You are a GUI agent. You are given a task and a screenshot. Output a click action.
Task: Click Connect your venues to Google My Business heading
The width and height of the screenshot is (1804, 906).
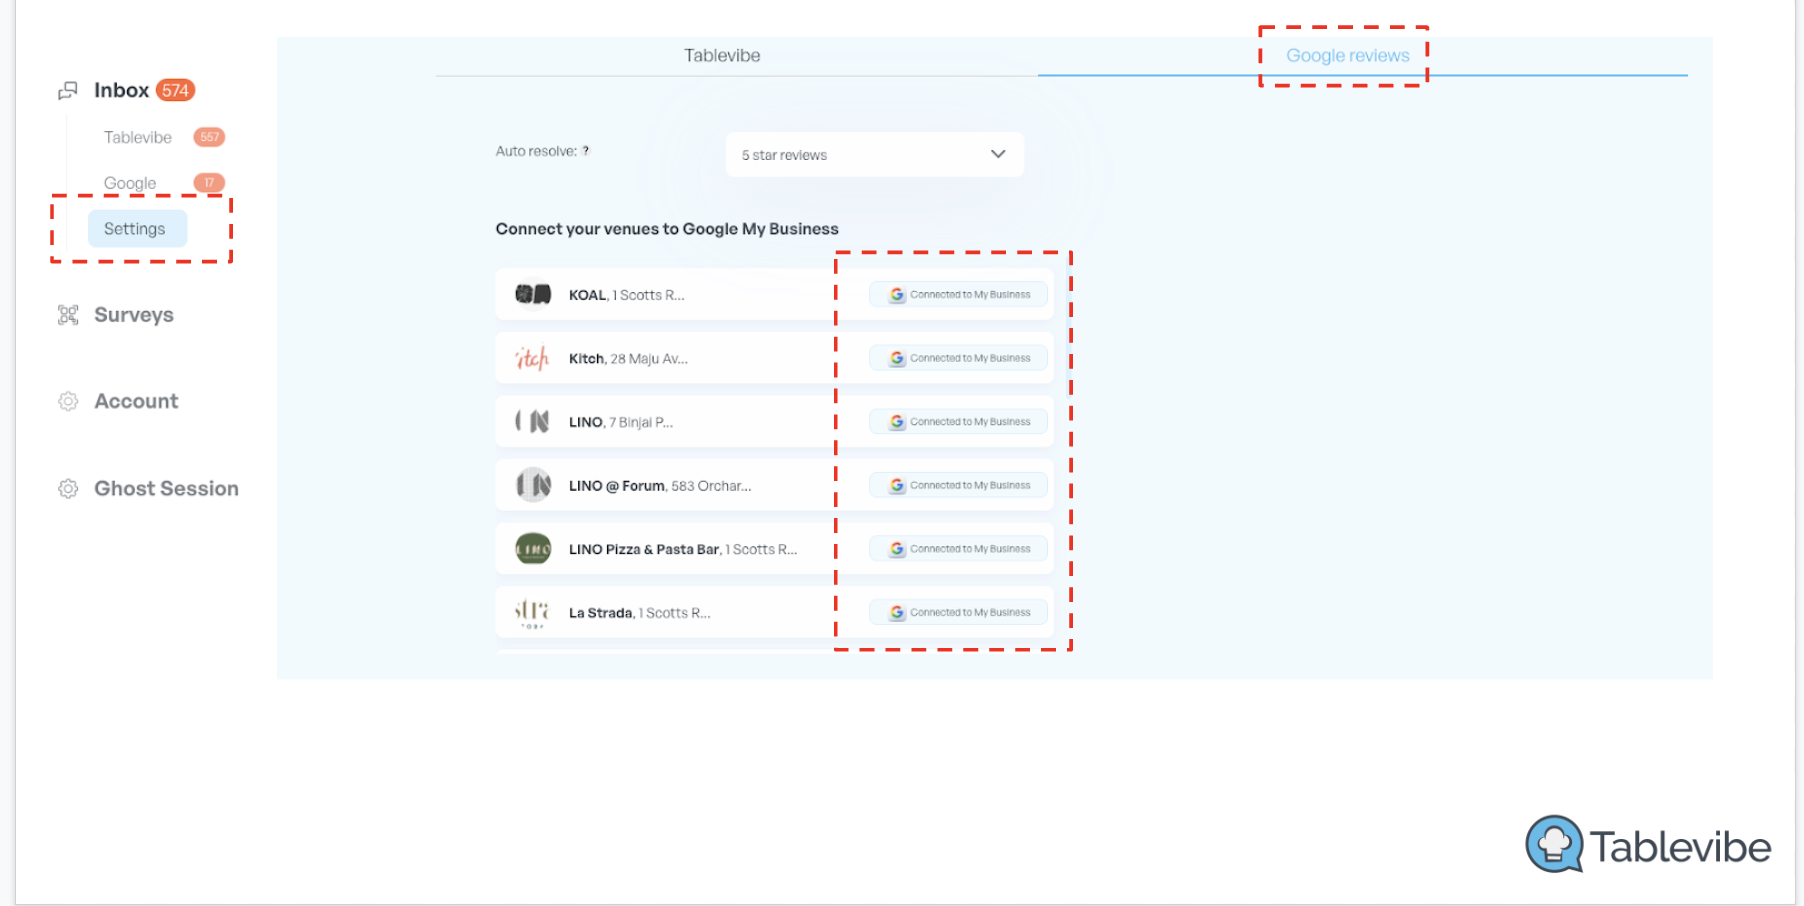[667, 229]
